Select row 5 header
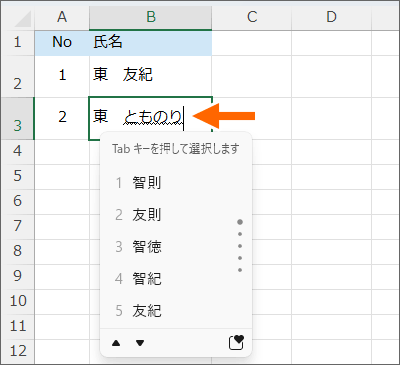This screenshot has height=365, width=400. [x=17, y=177]
